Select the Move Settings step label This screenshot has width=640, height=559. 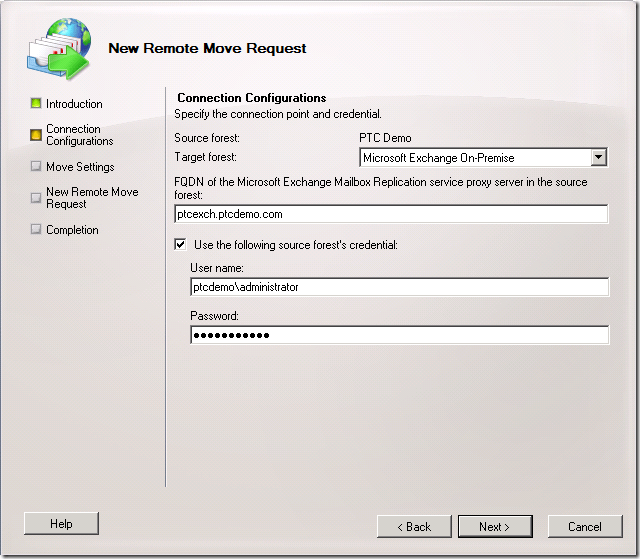click(80, 166)
